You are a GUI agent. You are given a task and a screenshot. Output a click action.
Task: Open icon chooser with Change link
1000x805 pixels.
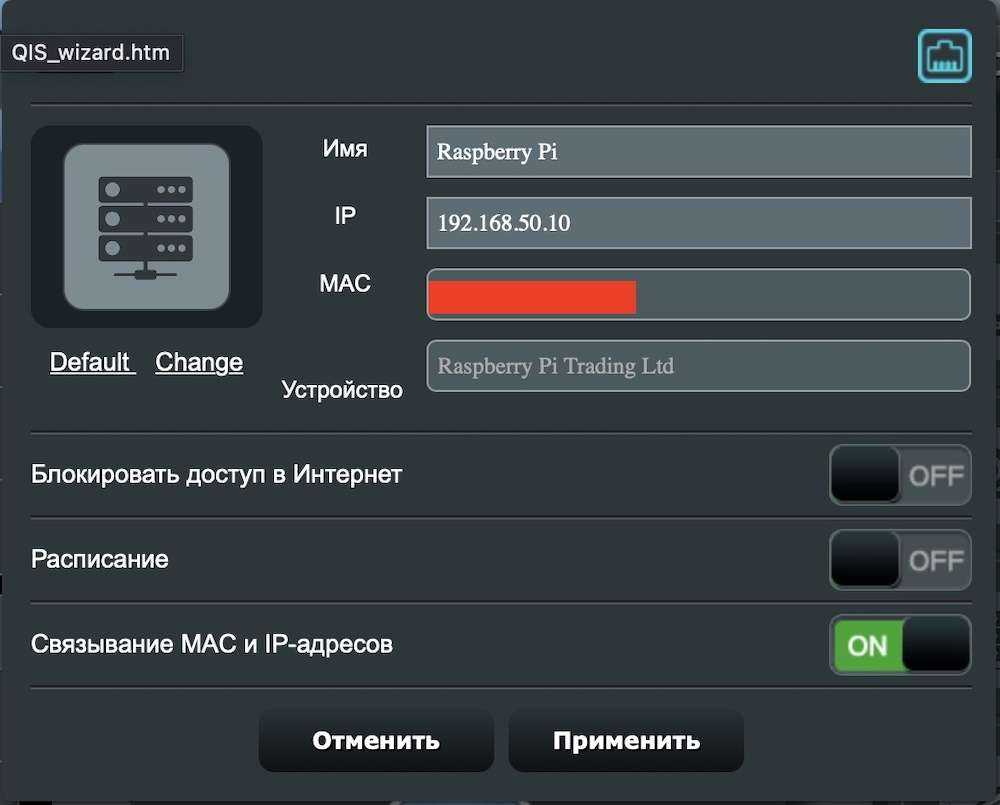tap(199, 362)
